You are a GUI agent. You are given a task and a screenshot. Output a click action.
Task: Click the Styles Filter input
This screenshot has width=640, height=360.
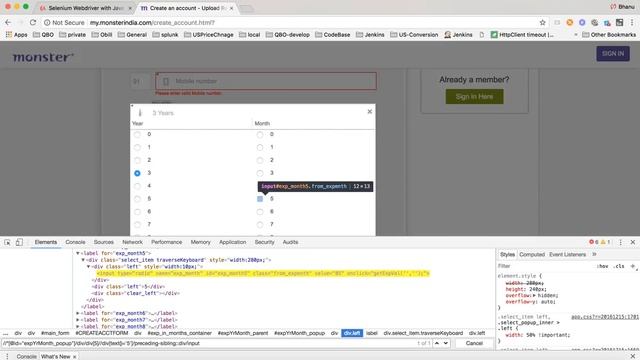pos(545,266)
